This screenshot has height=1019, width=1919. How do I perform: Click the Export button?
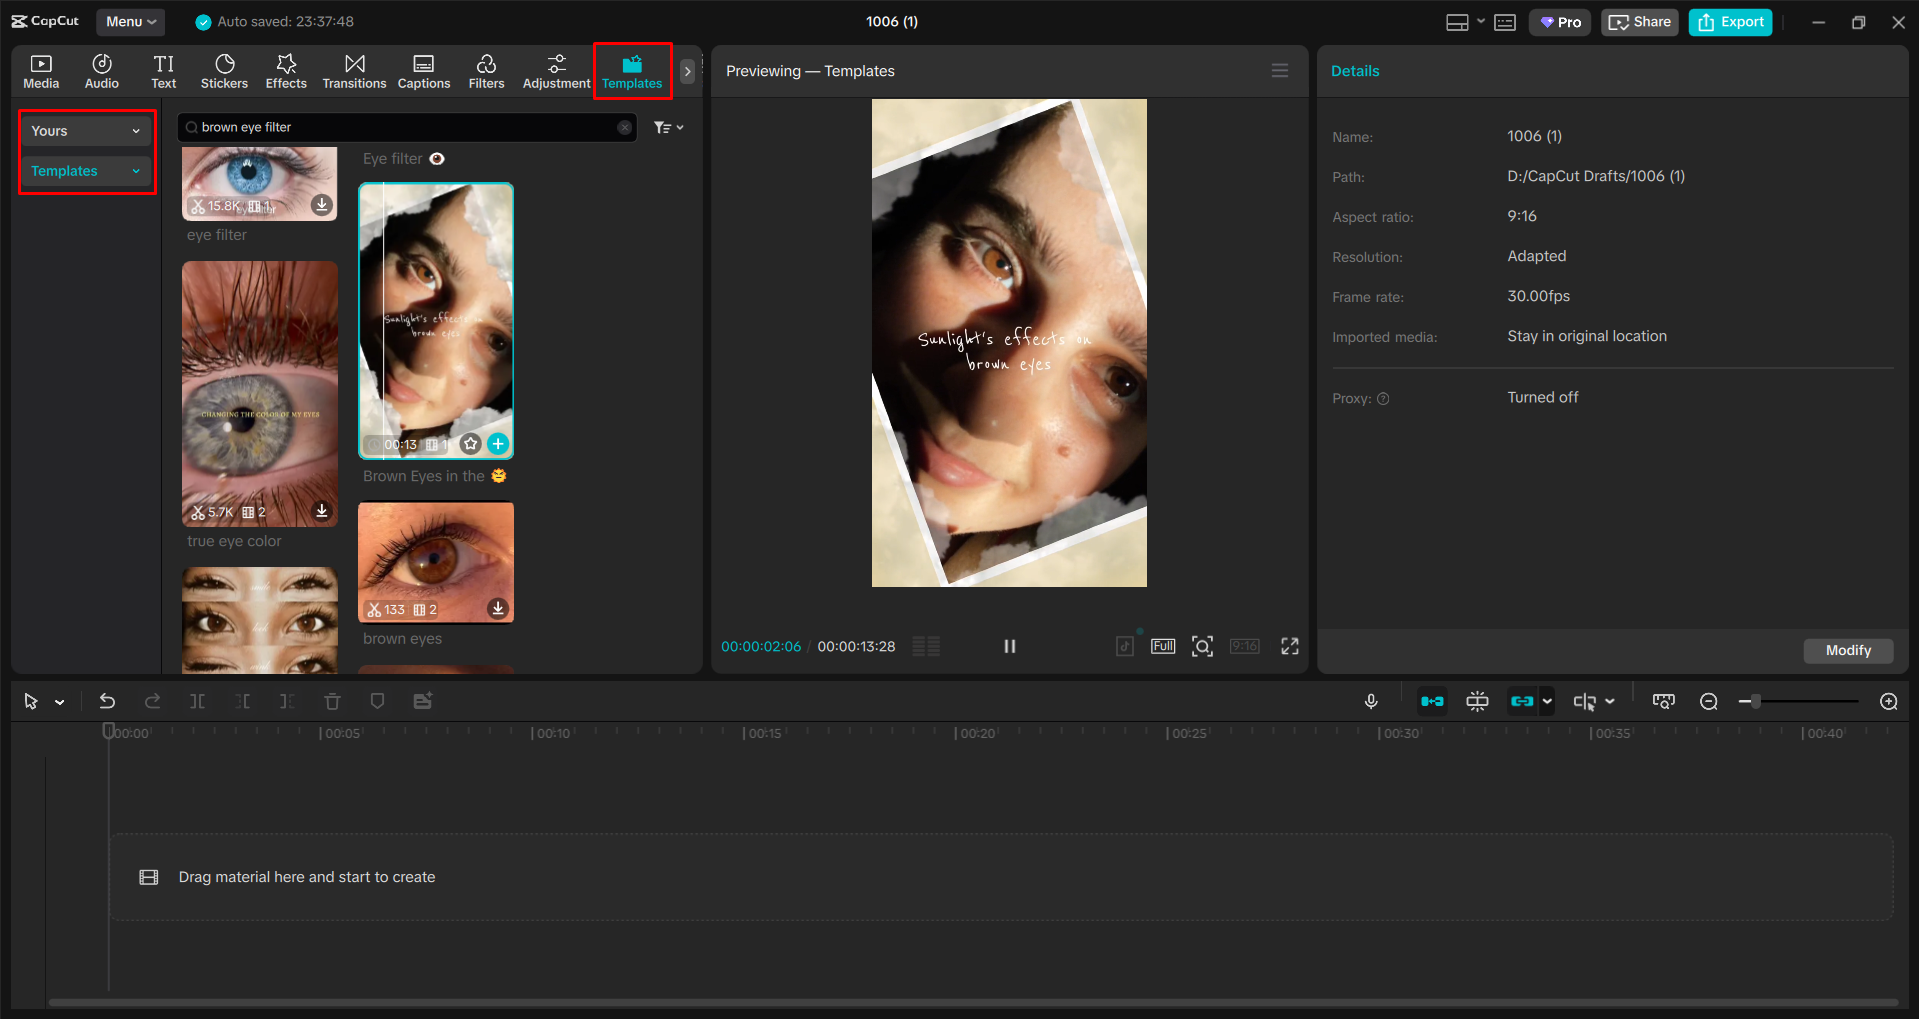tap(1730, 22)
